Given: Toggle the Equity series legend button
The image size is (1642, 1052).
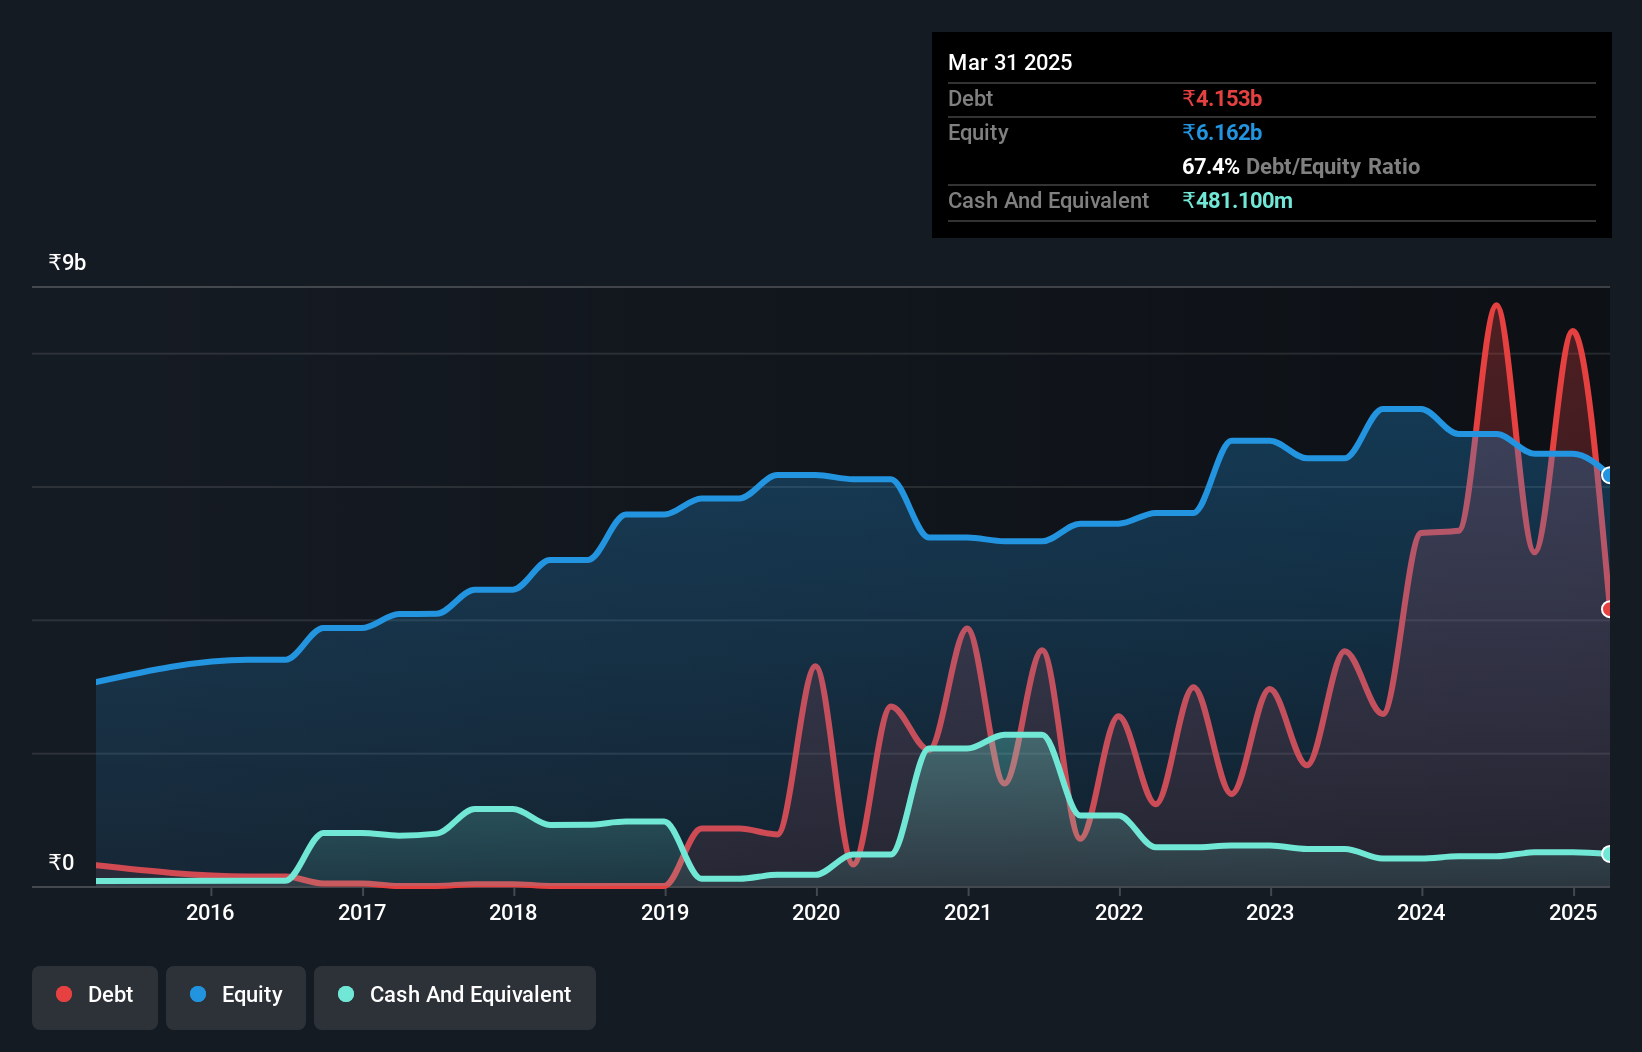Looking at the screenshot, I should [x=236, y=997].
